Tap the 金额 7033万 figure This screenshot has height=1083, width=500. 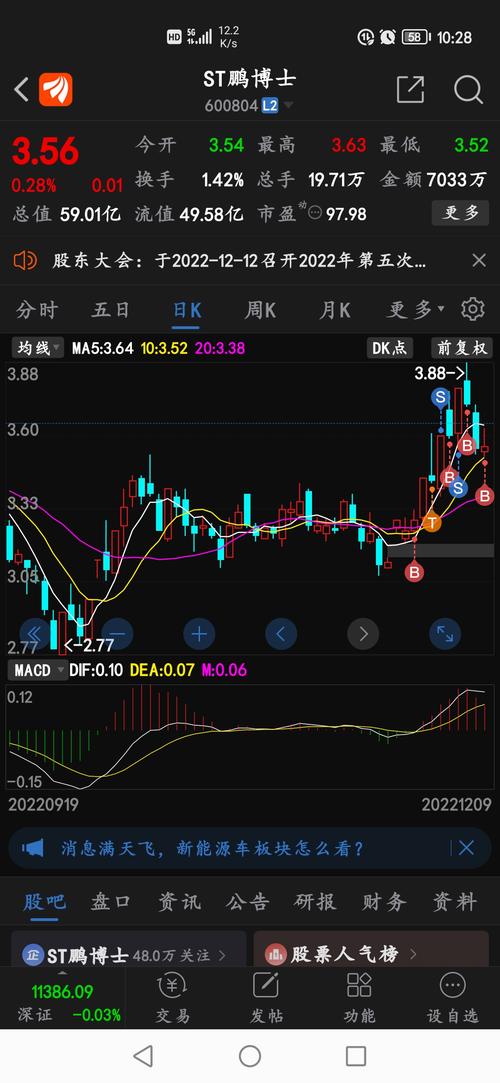[x=434, y=180]
